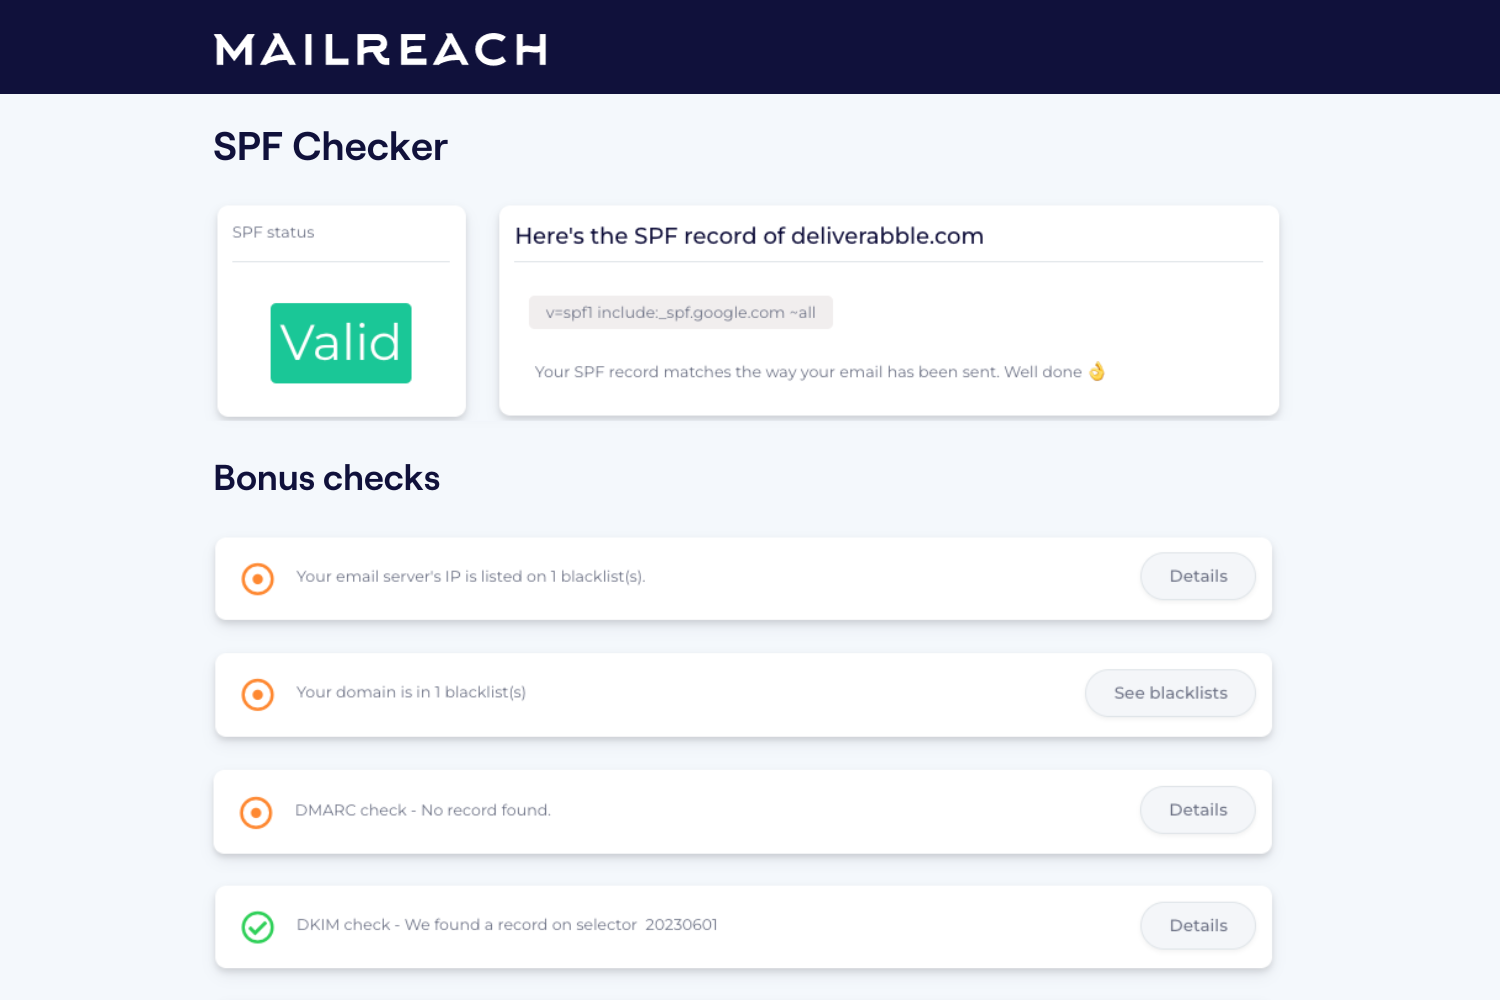1500x1000 pixels.
Task: Click the OK hand emoji in the SPF message
Action: pyautogui.click(x=1098, y=371)
